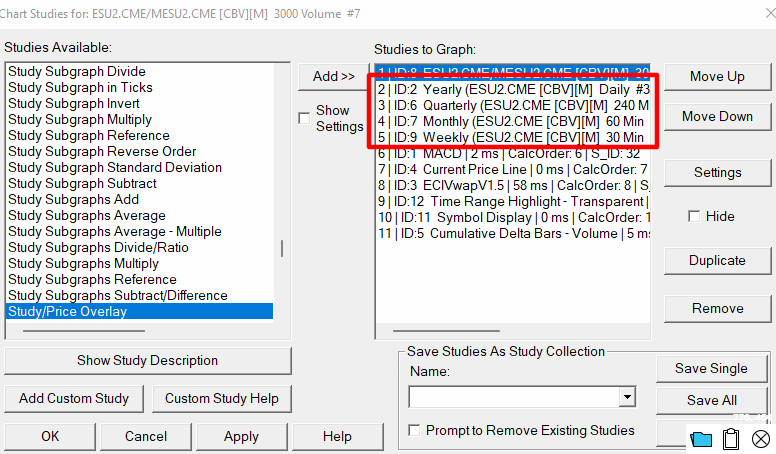This screenshot has width=776, height=454.
Task: Select Study Subgraph Subtract
Action: 140,183
